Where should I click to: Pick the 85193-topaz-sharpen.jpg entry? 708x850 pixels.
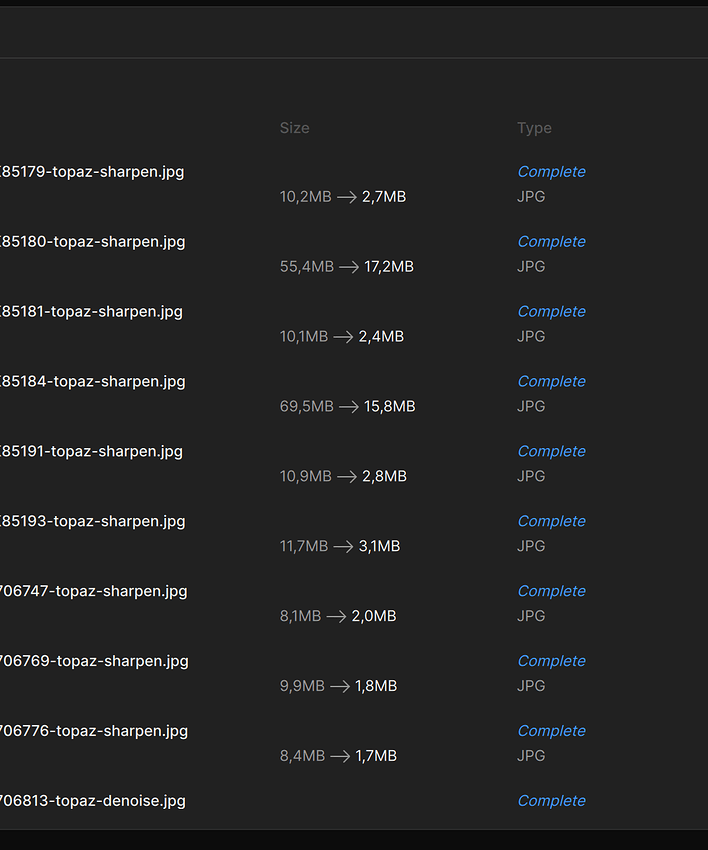[x=92, y=522]
